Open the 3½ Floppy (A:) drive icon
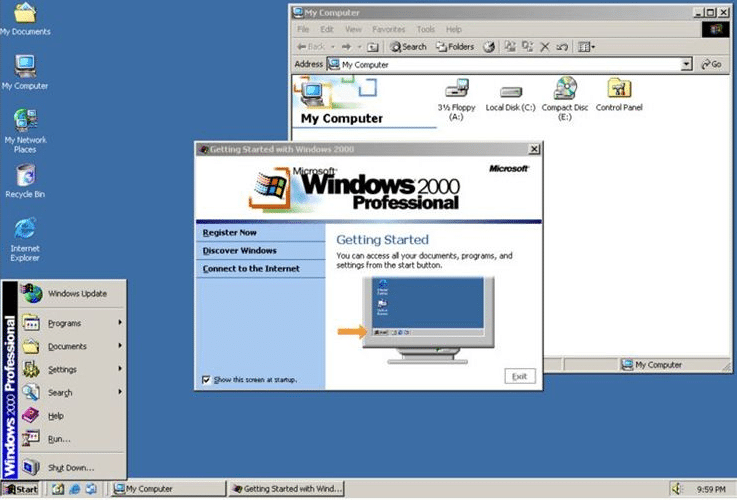The width and height of the screenshot is (737, 500). click(x=456, y=99)
